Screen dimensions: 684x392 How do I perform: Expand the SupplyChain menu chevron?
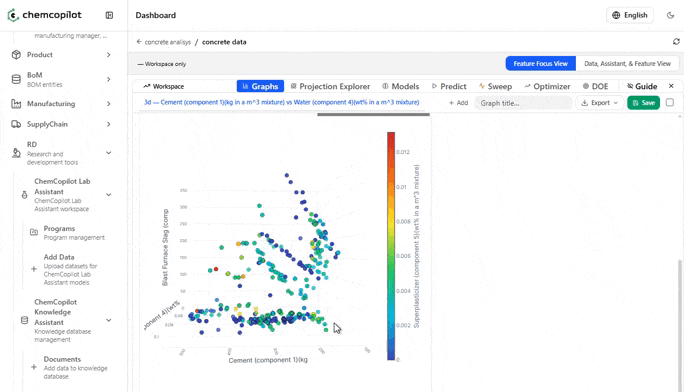pyautogui.click(x=109, y=124)
